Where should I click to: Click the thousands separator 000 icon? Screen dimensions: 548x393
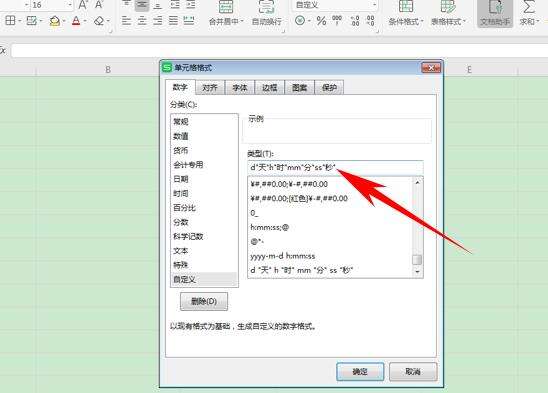pyautogui.click(x=337, y=20)
